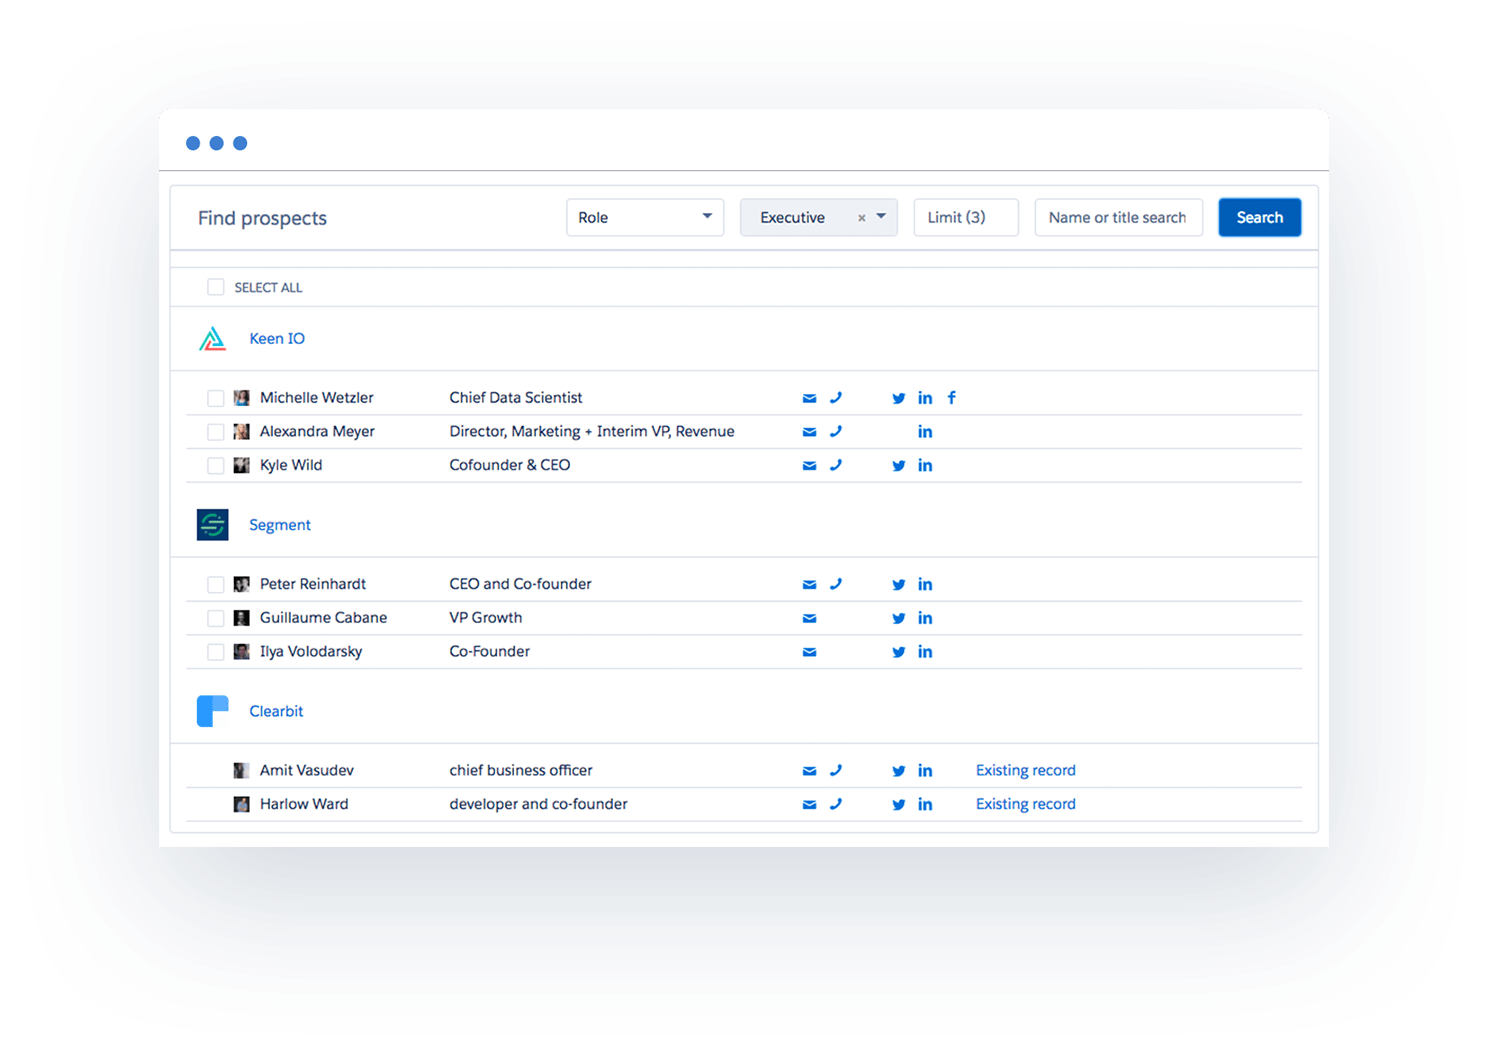Click the Clearbit company logo
This screenshot has width=1489, height=1057.
(212, 710)
